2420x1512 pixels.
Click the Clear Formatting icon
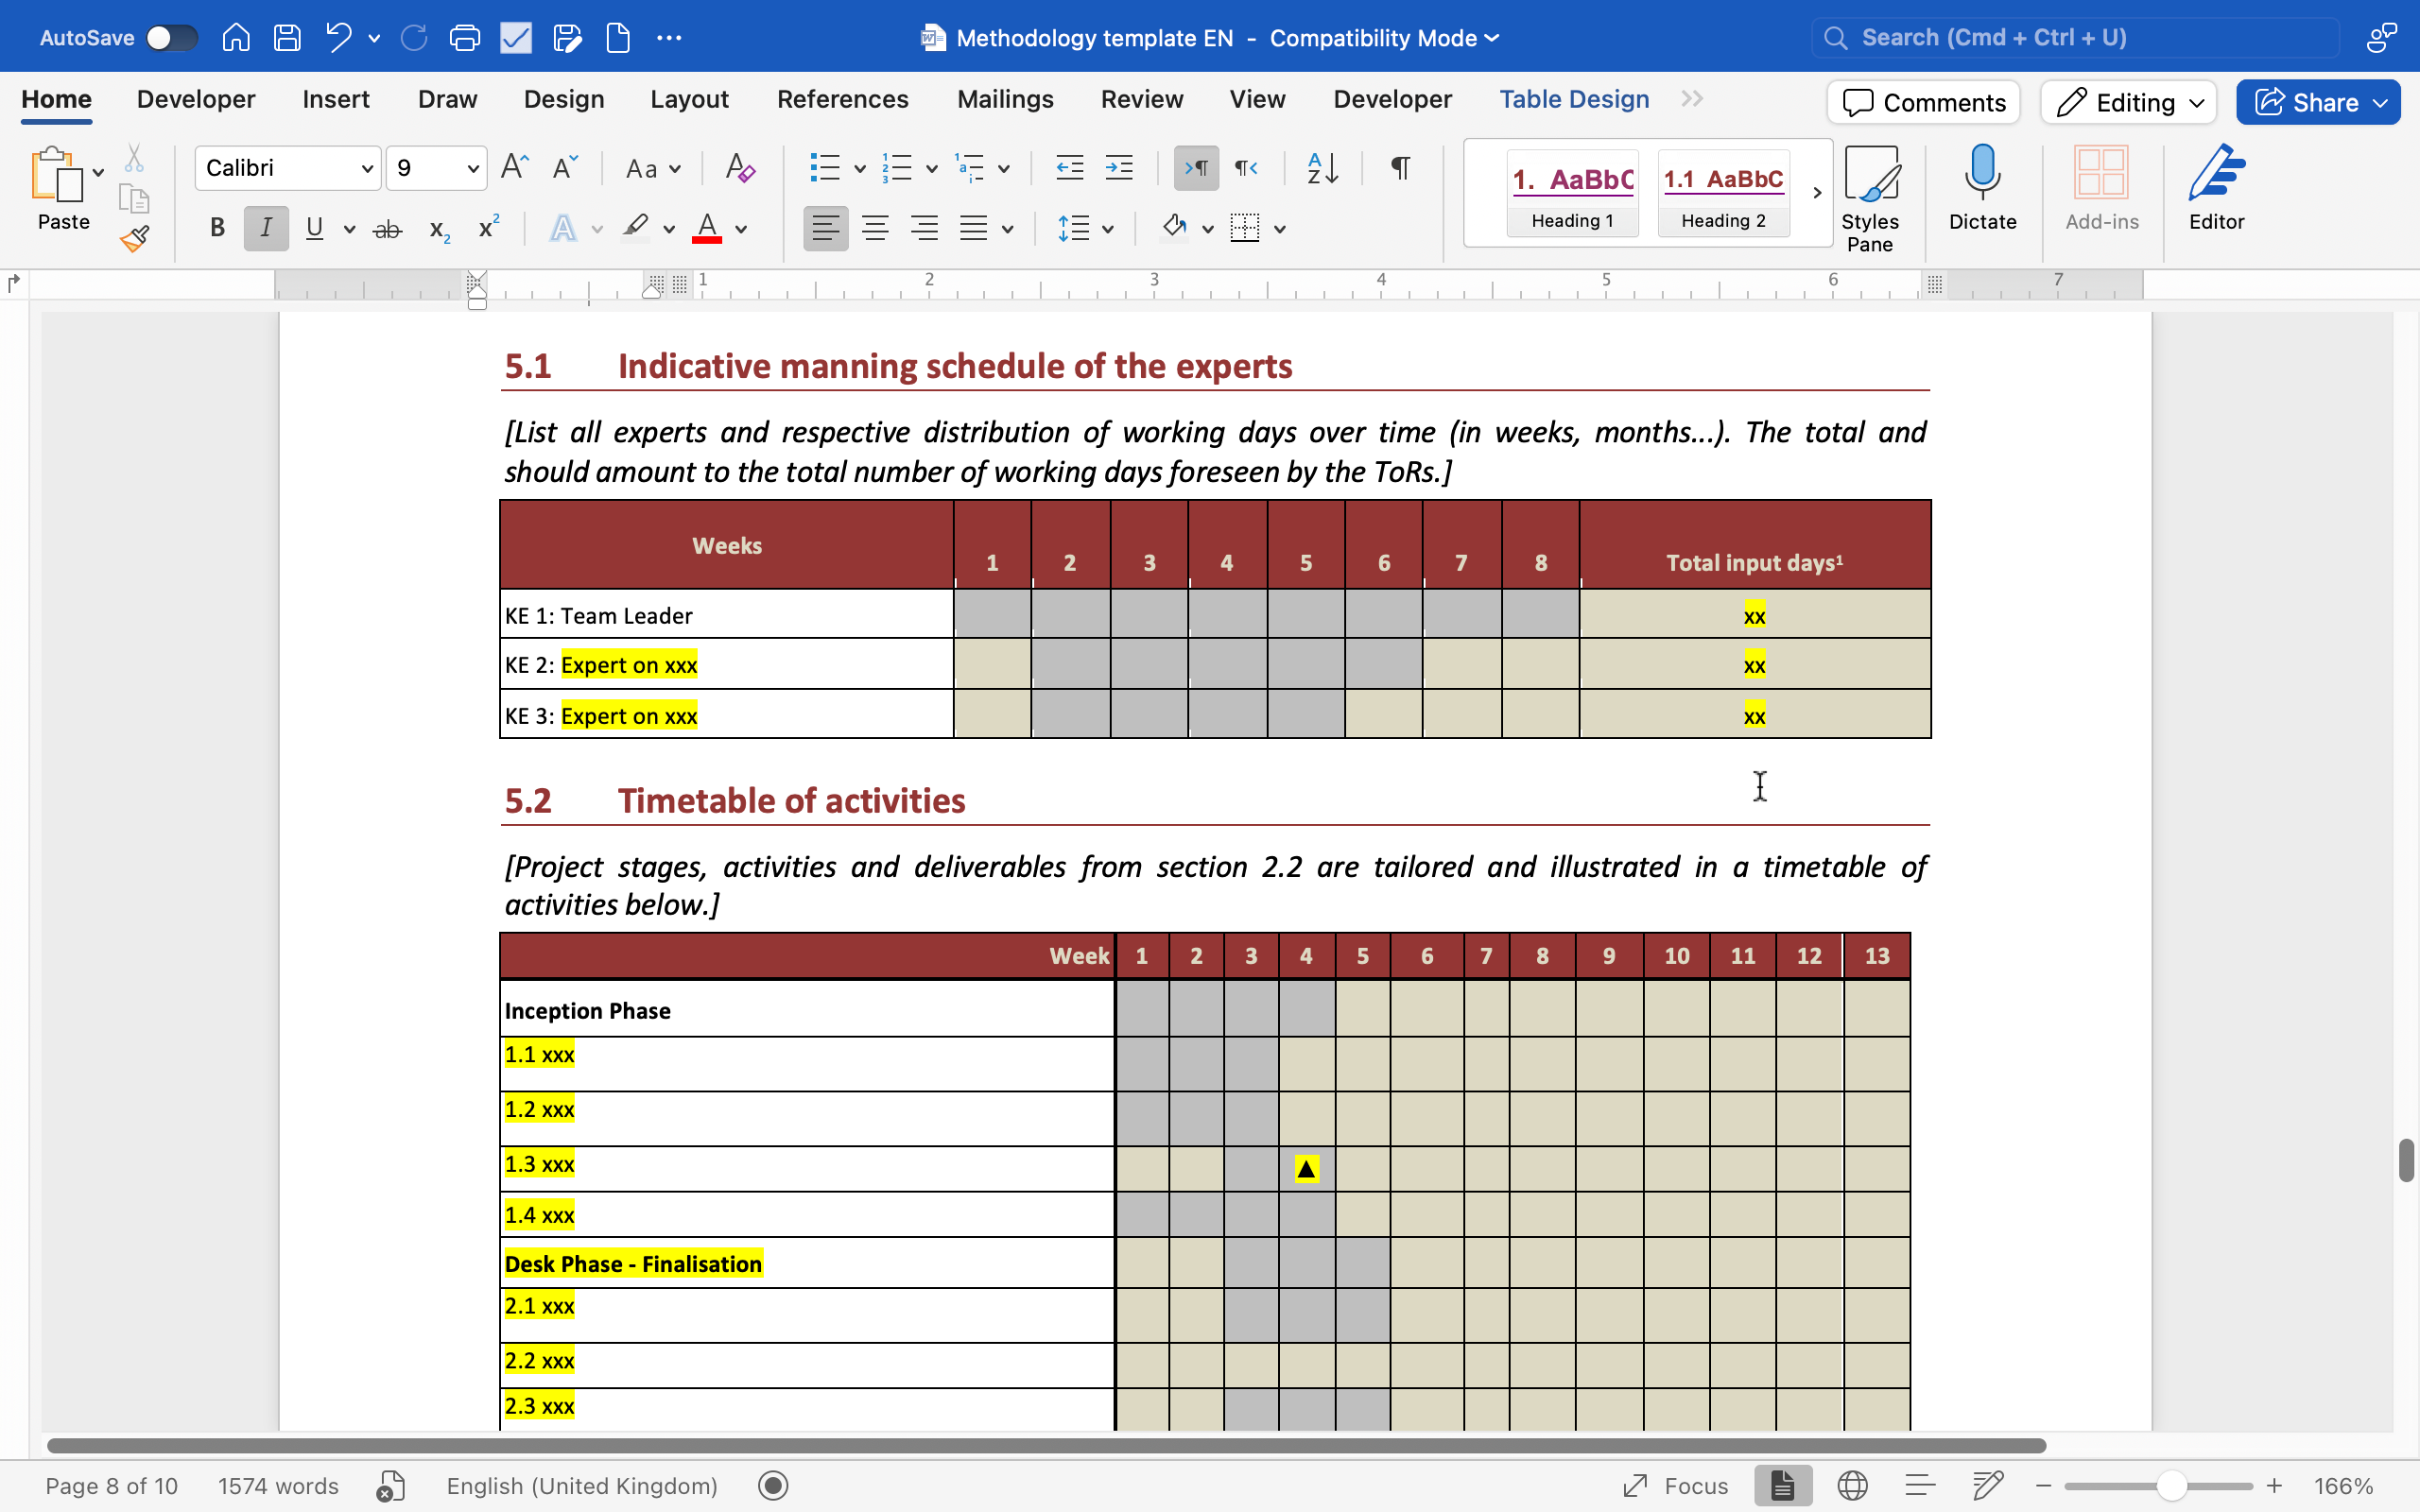pos(739,168)
